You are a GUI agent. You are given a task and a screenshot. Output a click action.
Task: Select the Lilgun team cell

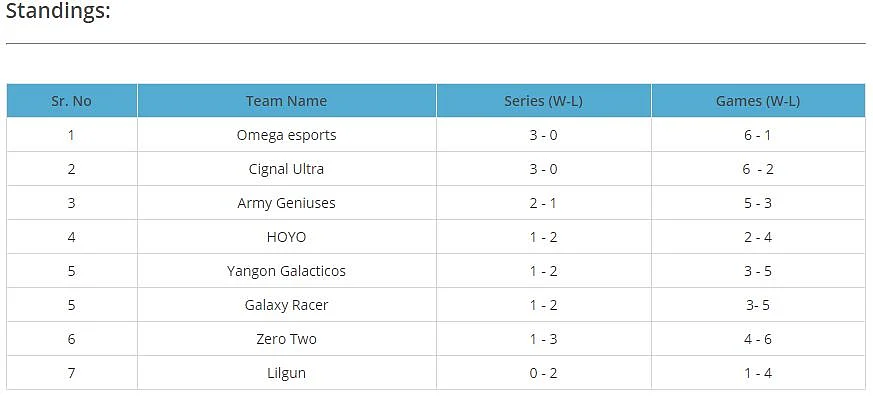tap(287, 372)
